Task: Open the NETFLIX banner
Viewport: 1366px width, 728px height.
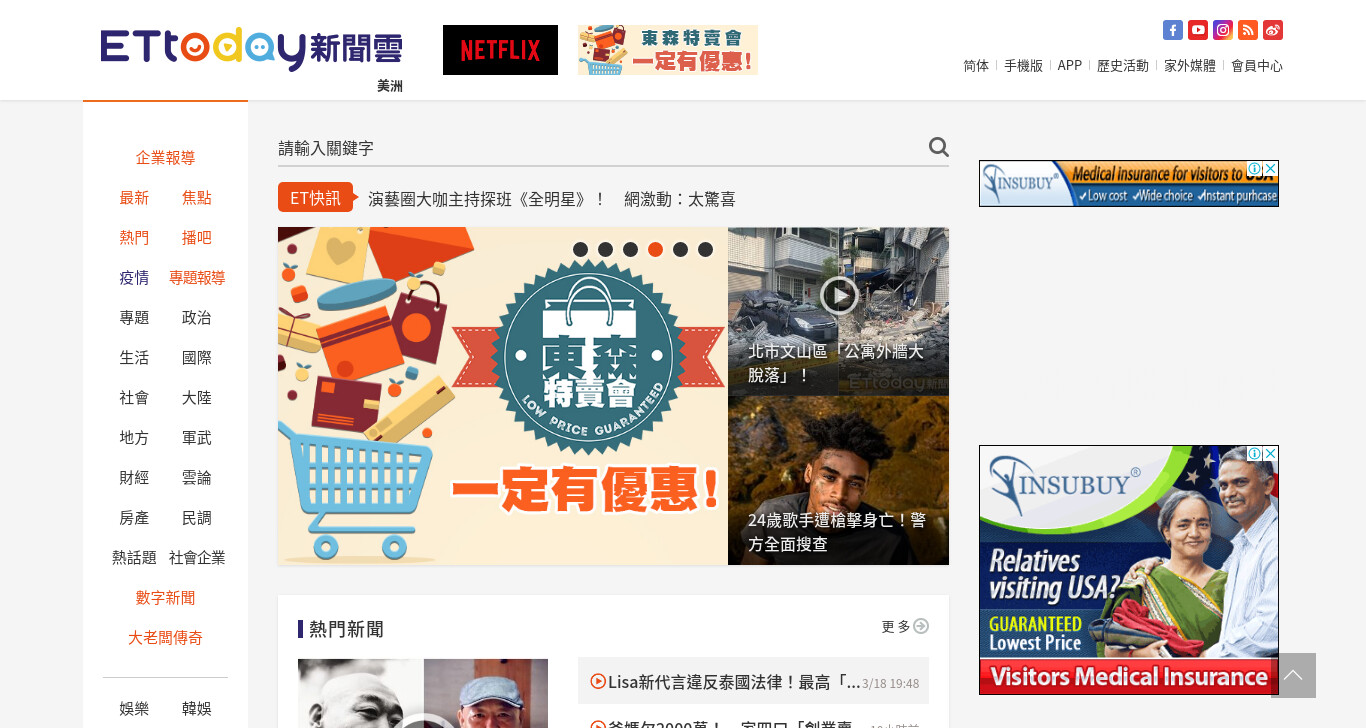Action: [500, 50]
